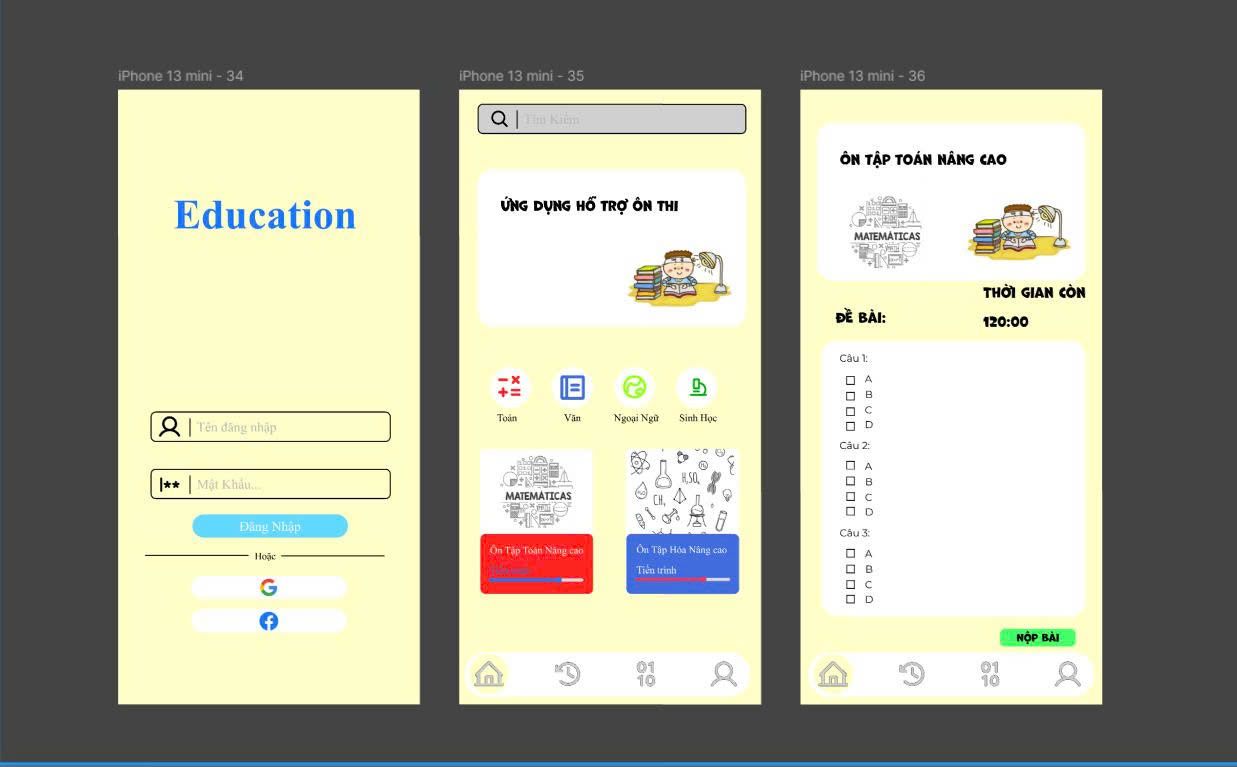Image resolution: width=1237 pixels, height=767 pixels.
Task: Click the user profile icon beside Tên đăng nhập
Action: point(169,427)
